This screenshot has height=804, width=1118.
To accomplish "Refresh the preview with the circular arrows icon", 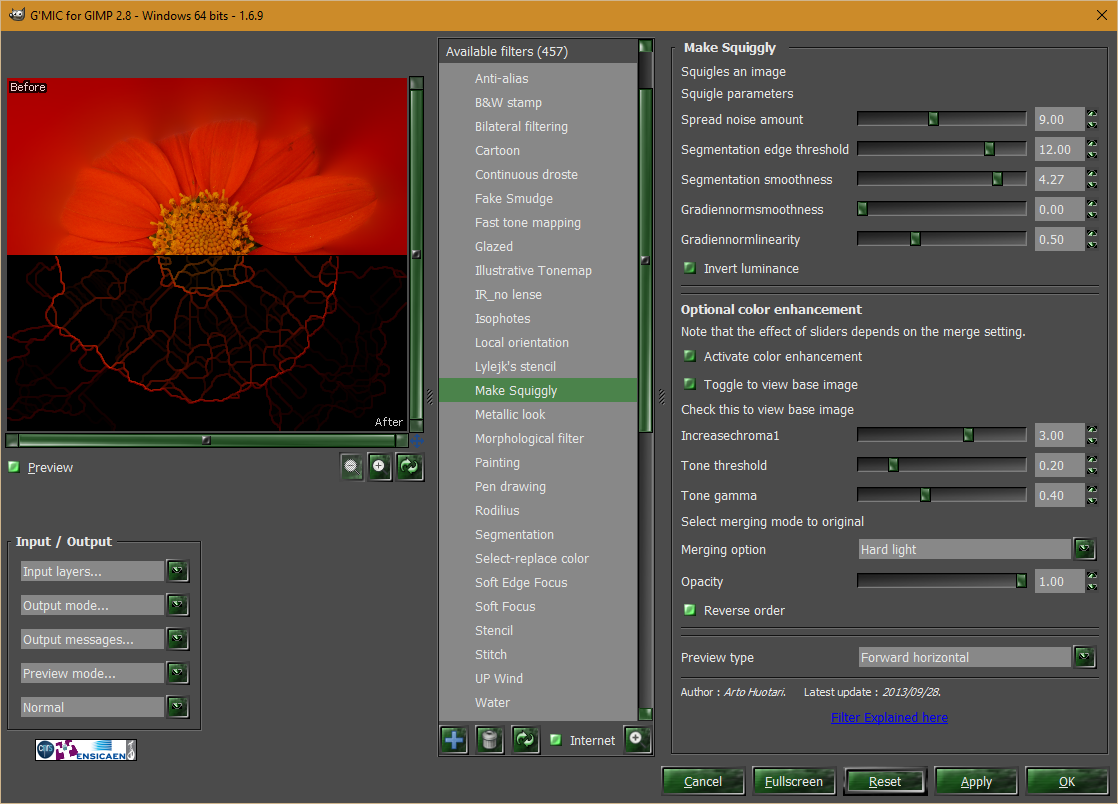I will click(409, 467).
